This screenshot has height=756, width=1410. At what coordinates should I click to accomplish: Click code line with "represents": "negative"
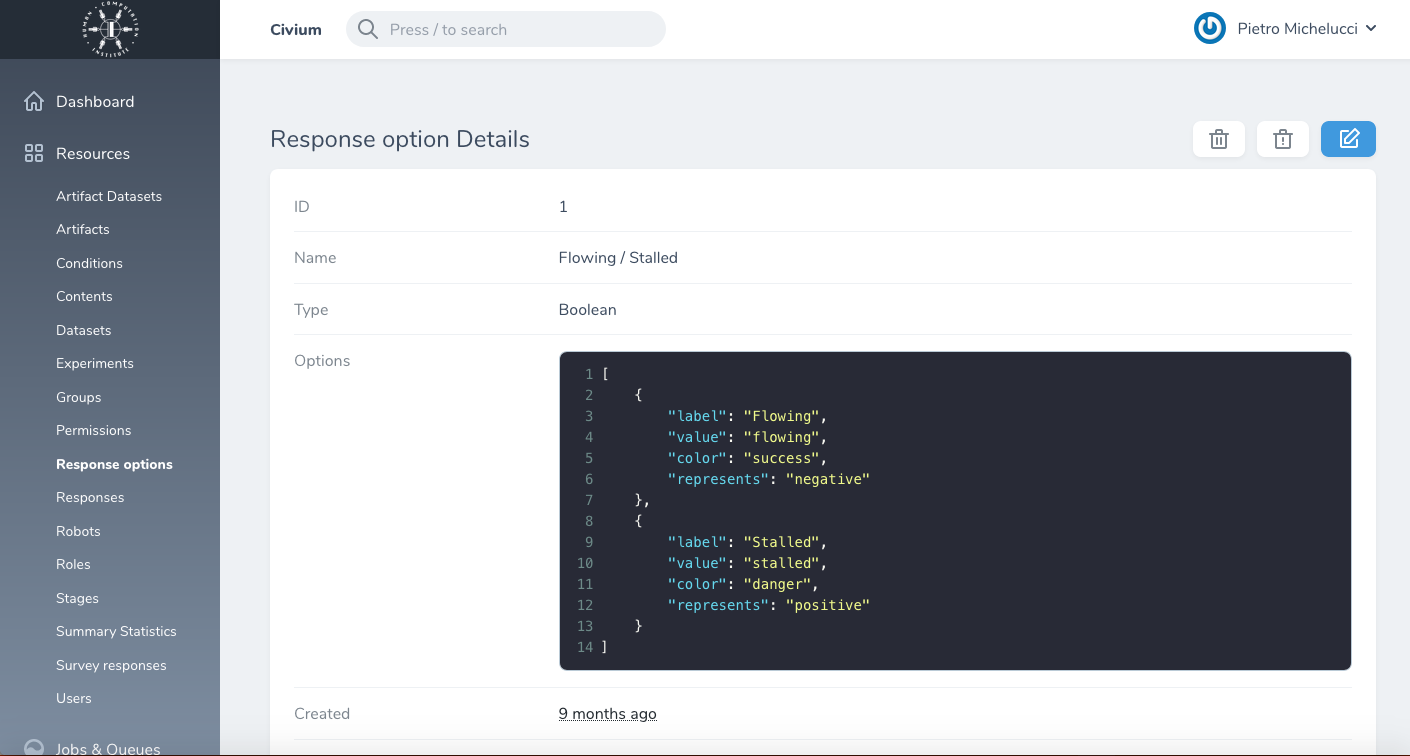tap(769, 479)
